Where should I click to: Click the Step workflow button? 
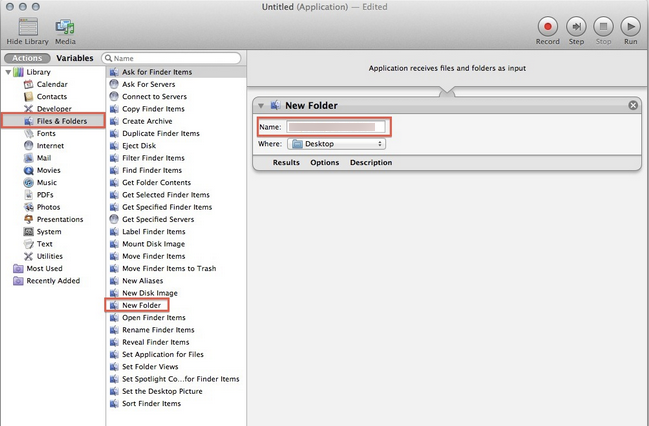point(576,26)
